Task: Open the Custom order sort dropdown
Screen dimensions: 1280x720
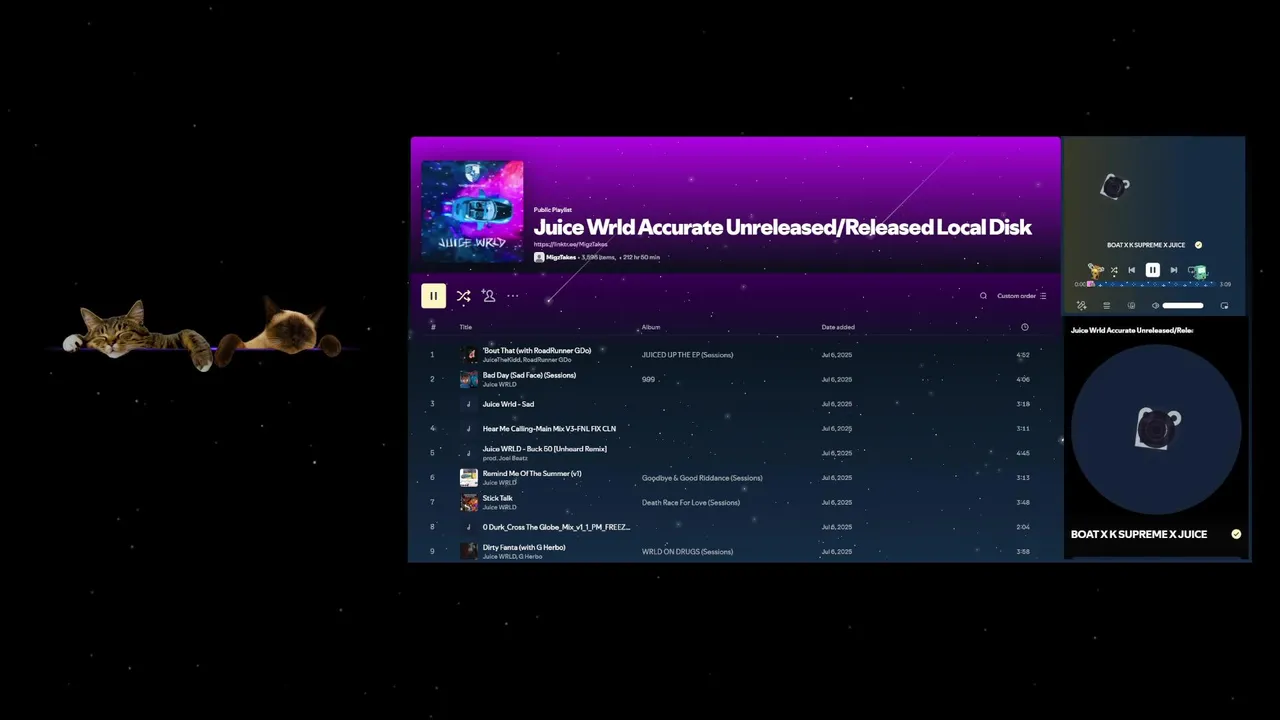Action: (1022, 296)
